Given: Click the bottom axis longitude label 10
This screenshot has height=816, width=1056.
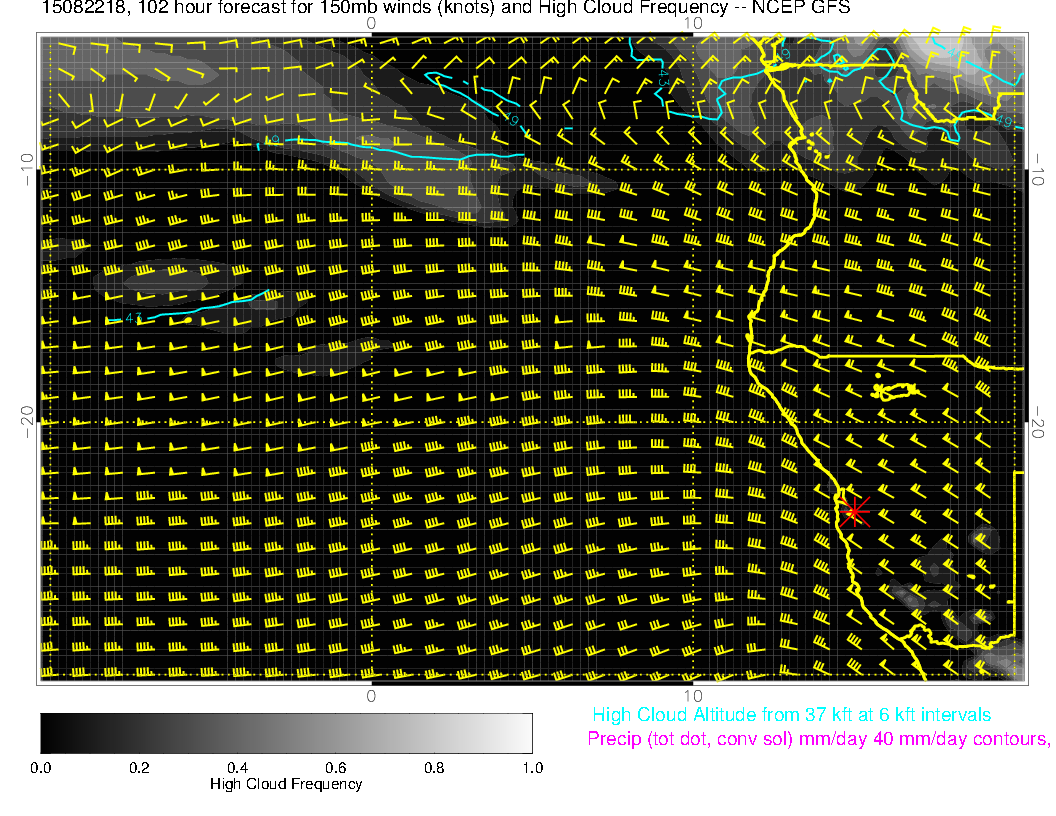Looking at the screenshot, I should pyautogui.click(x=692, y=696).
